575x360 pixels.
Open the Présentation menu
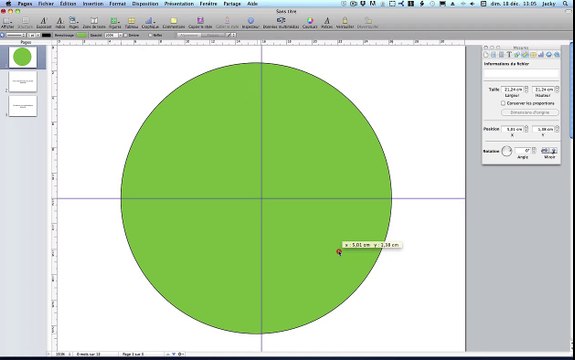[179, 4]
